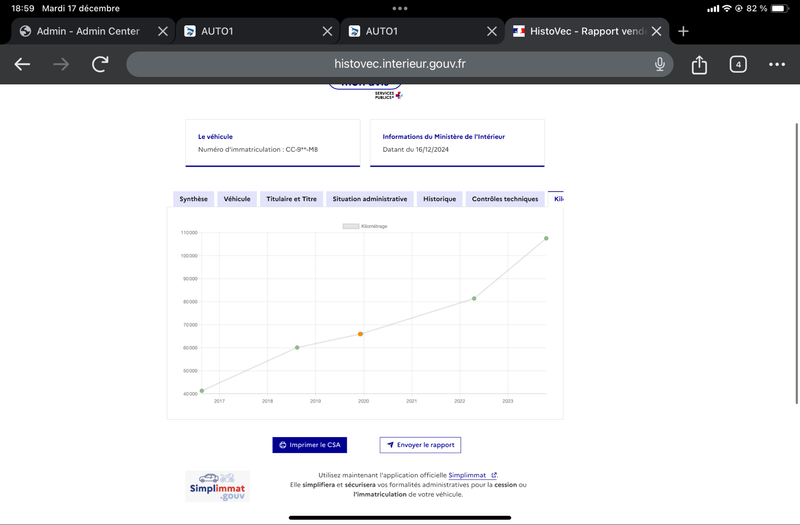This screenshot has width=800, height=525.
Task: Click the registration number 'CC-9**-MB' text
Action: (302, 149)
